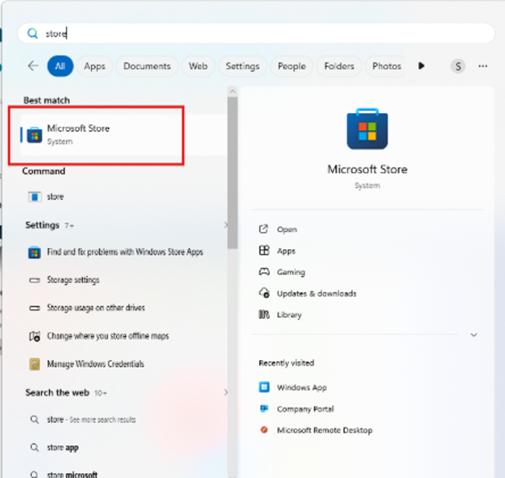Screen dimensions: 505x478
Task: Expand the Settings results section arrow
Action: coord(226,225)
